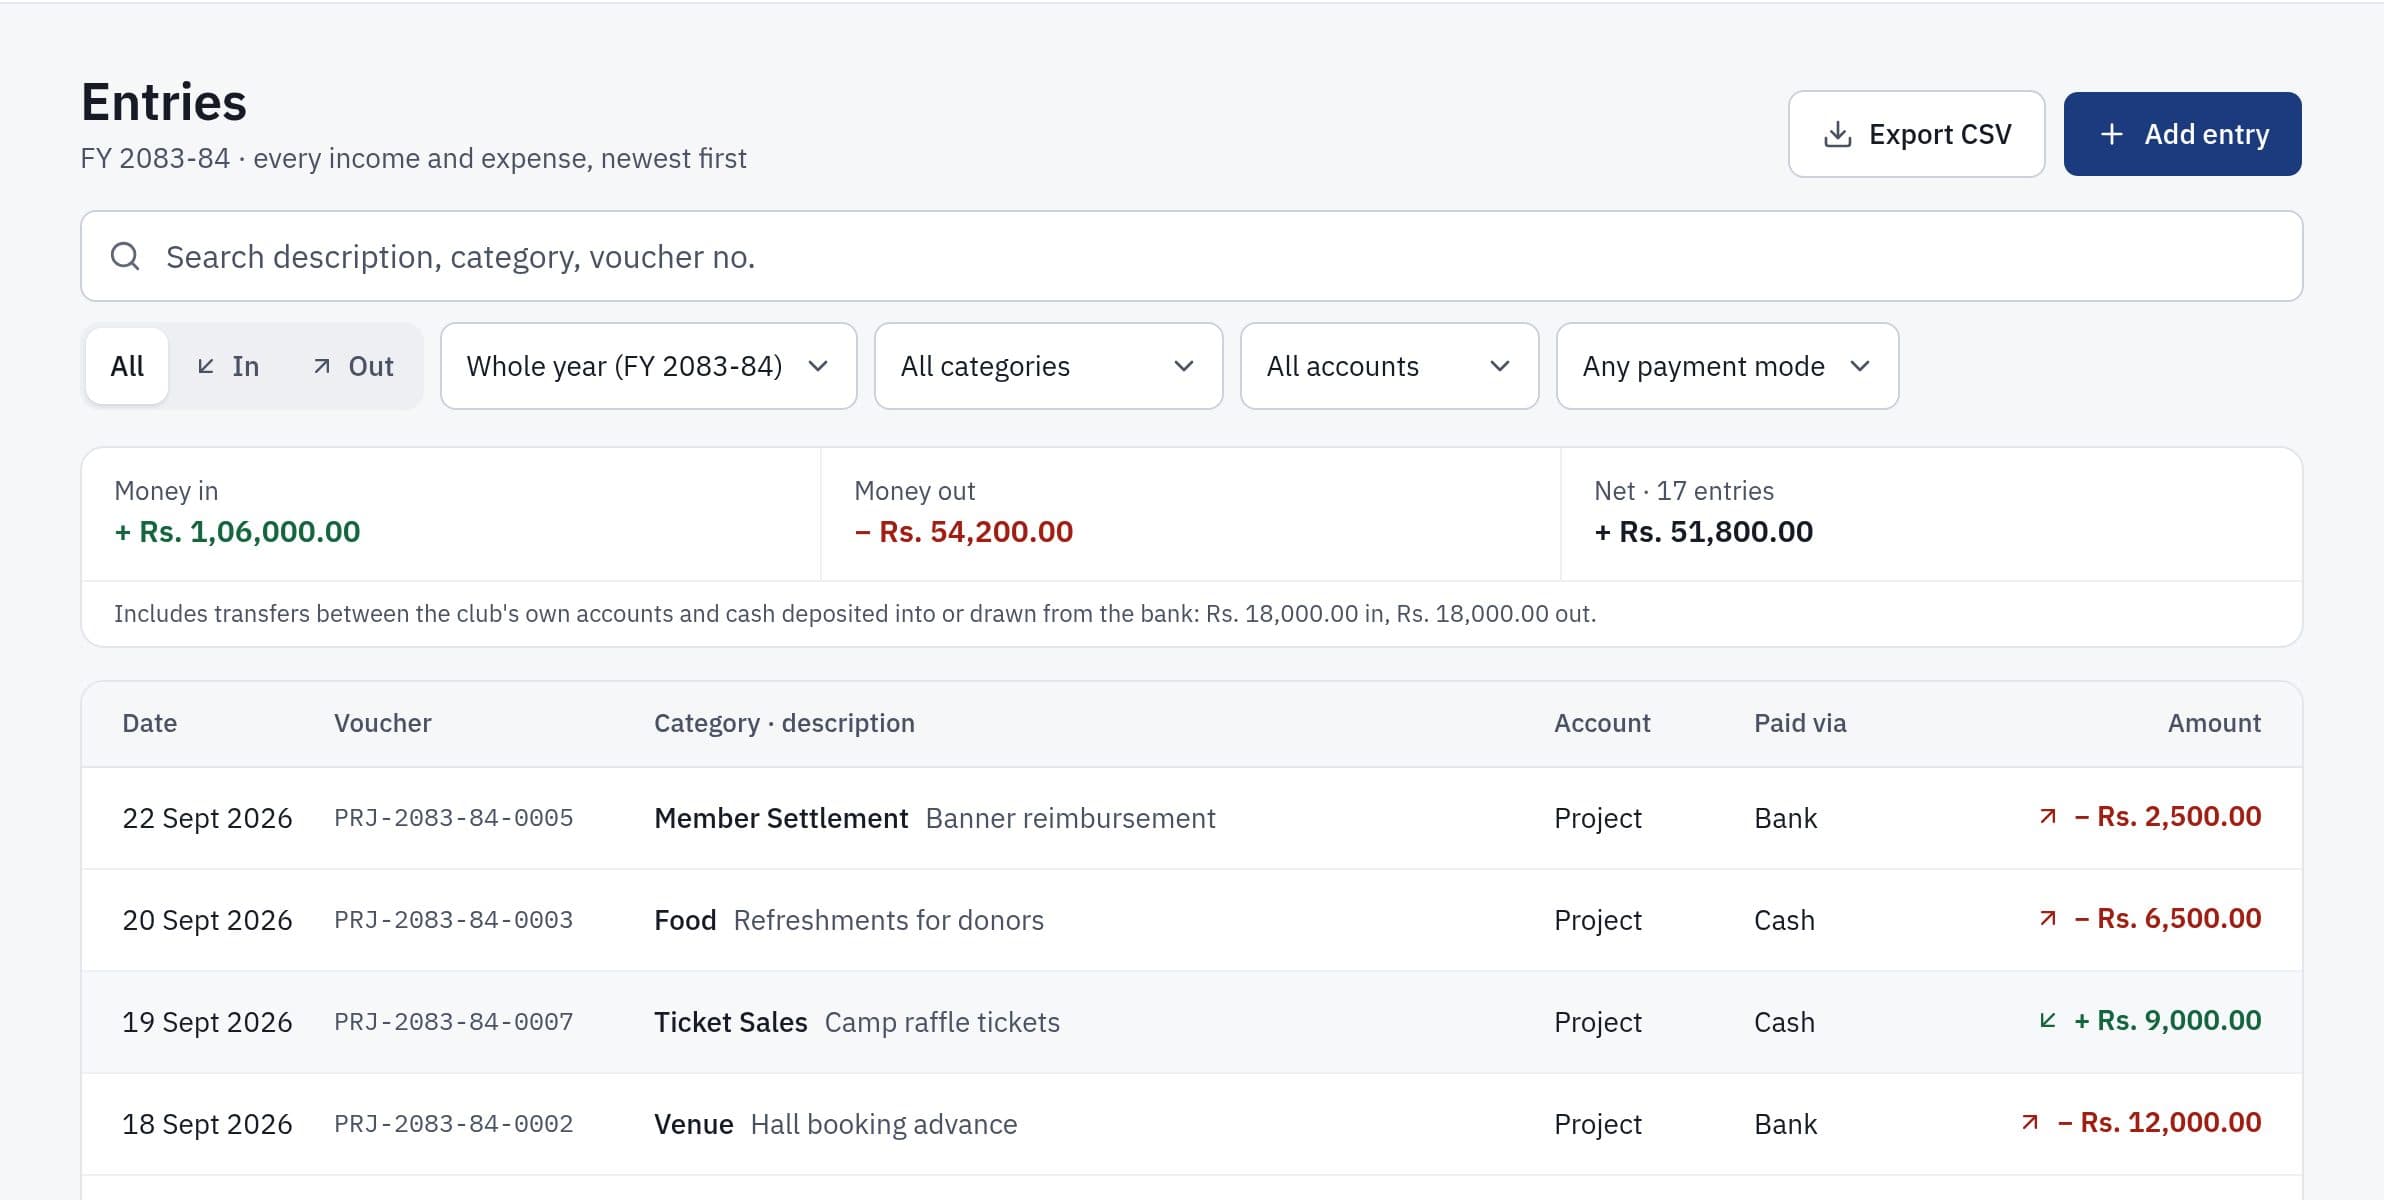
Task: Click the Net total + Rs. 51,800.00
Action: pyautogui.click(x=1703, y=532)
